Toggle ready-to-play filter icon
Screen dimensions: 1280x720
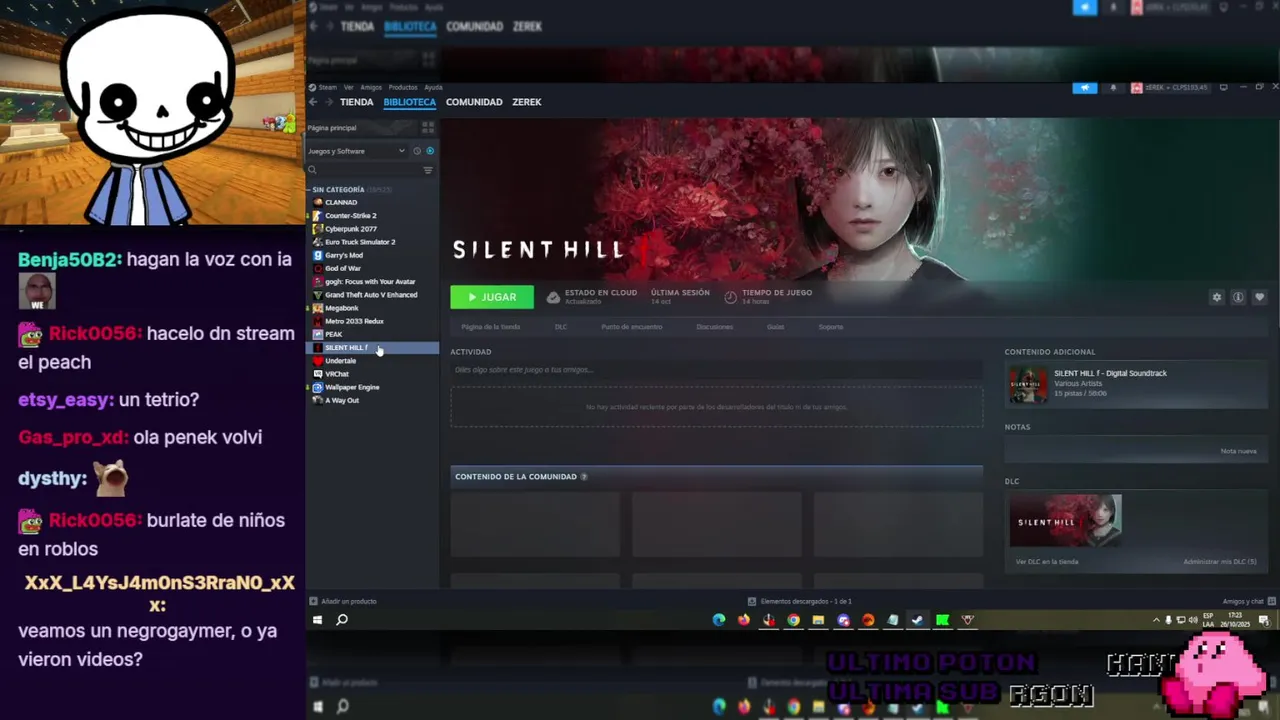[x=430, y=151]
